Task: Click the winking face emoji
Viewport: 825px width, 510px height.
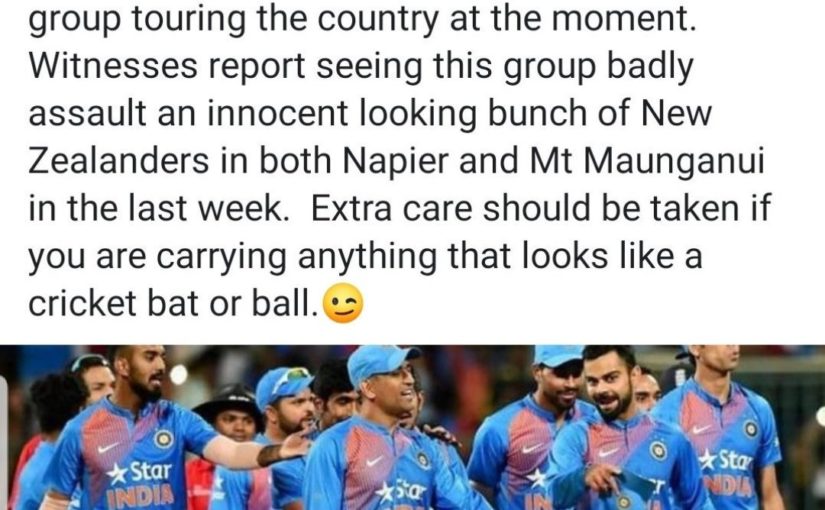Action: (343, 304)
